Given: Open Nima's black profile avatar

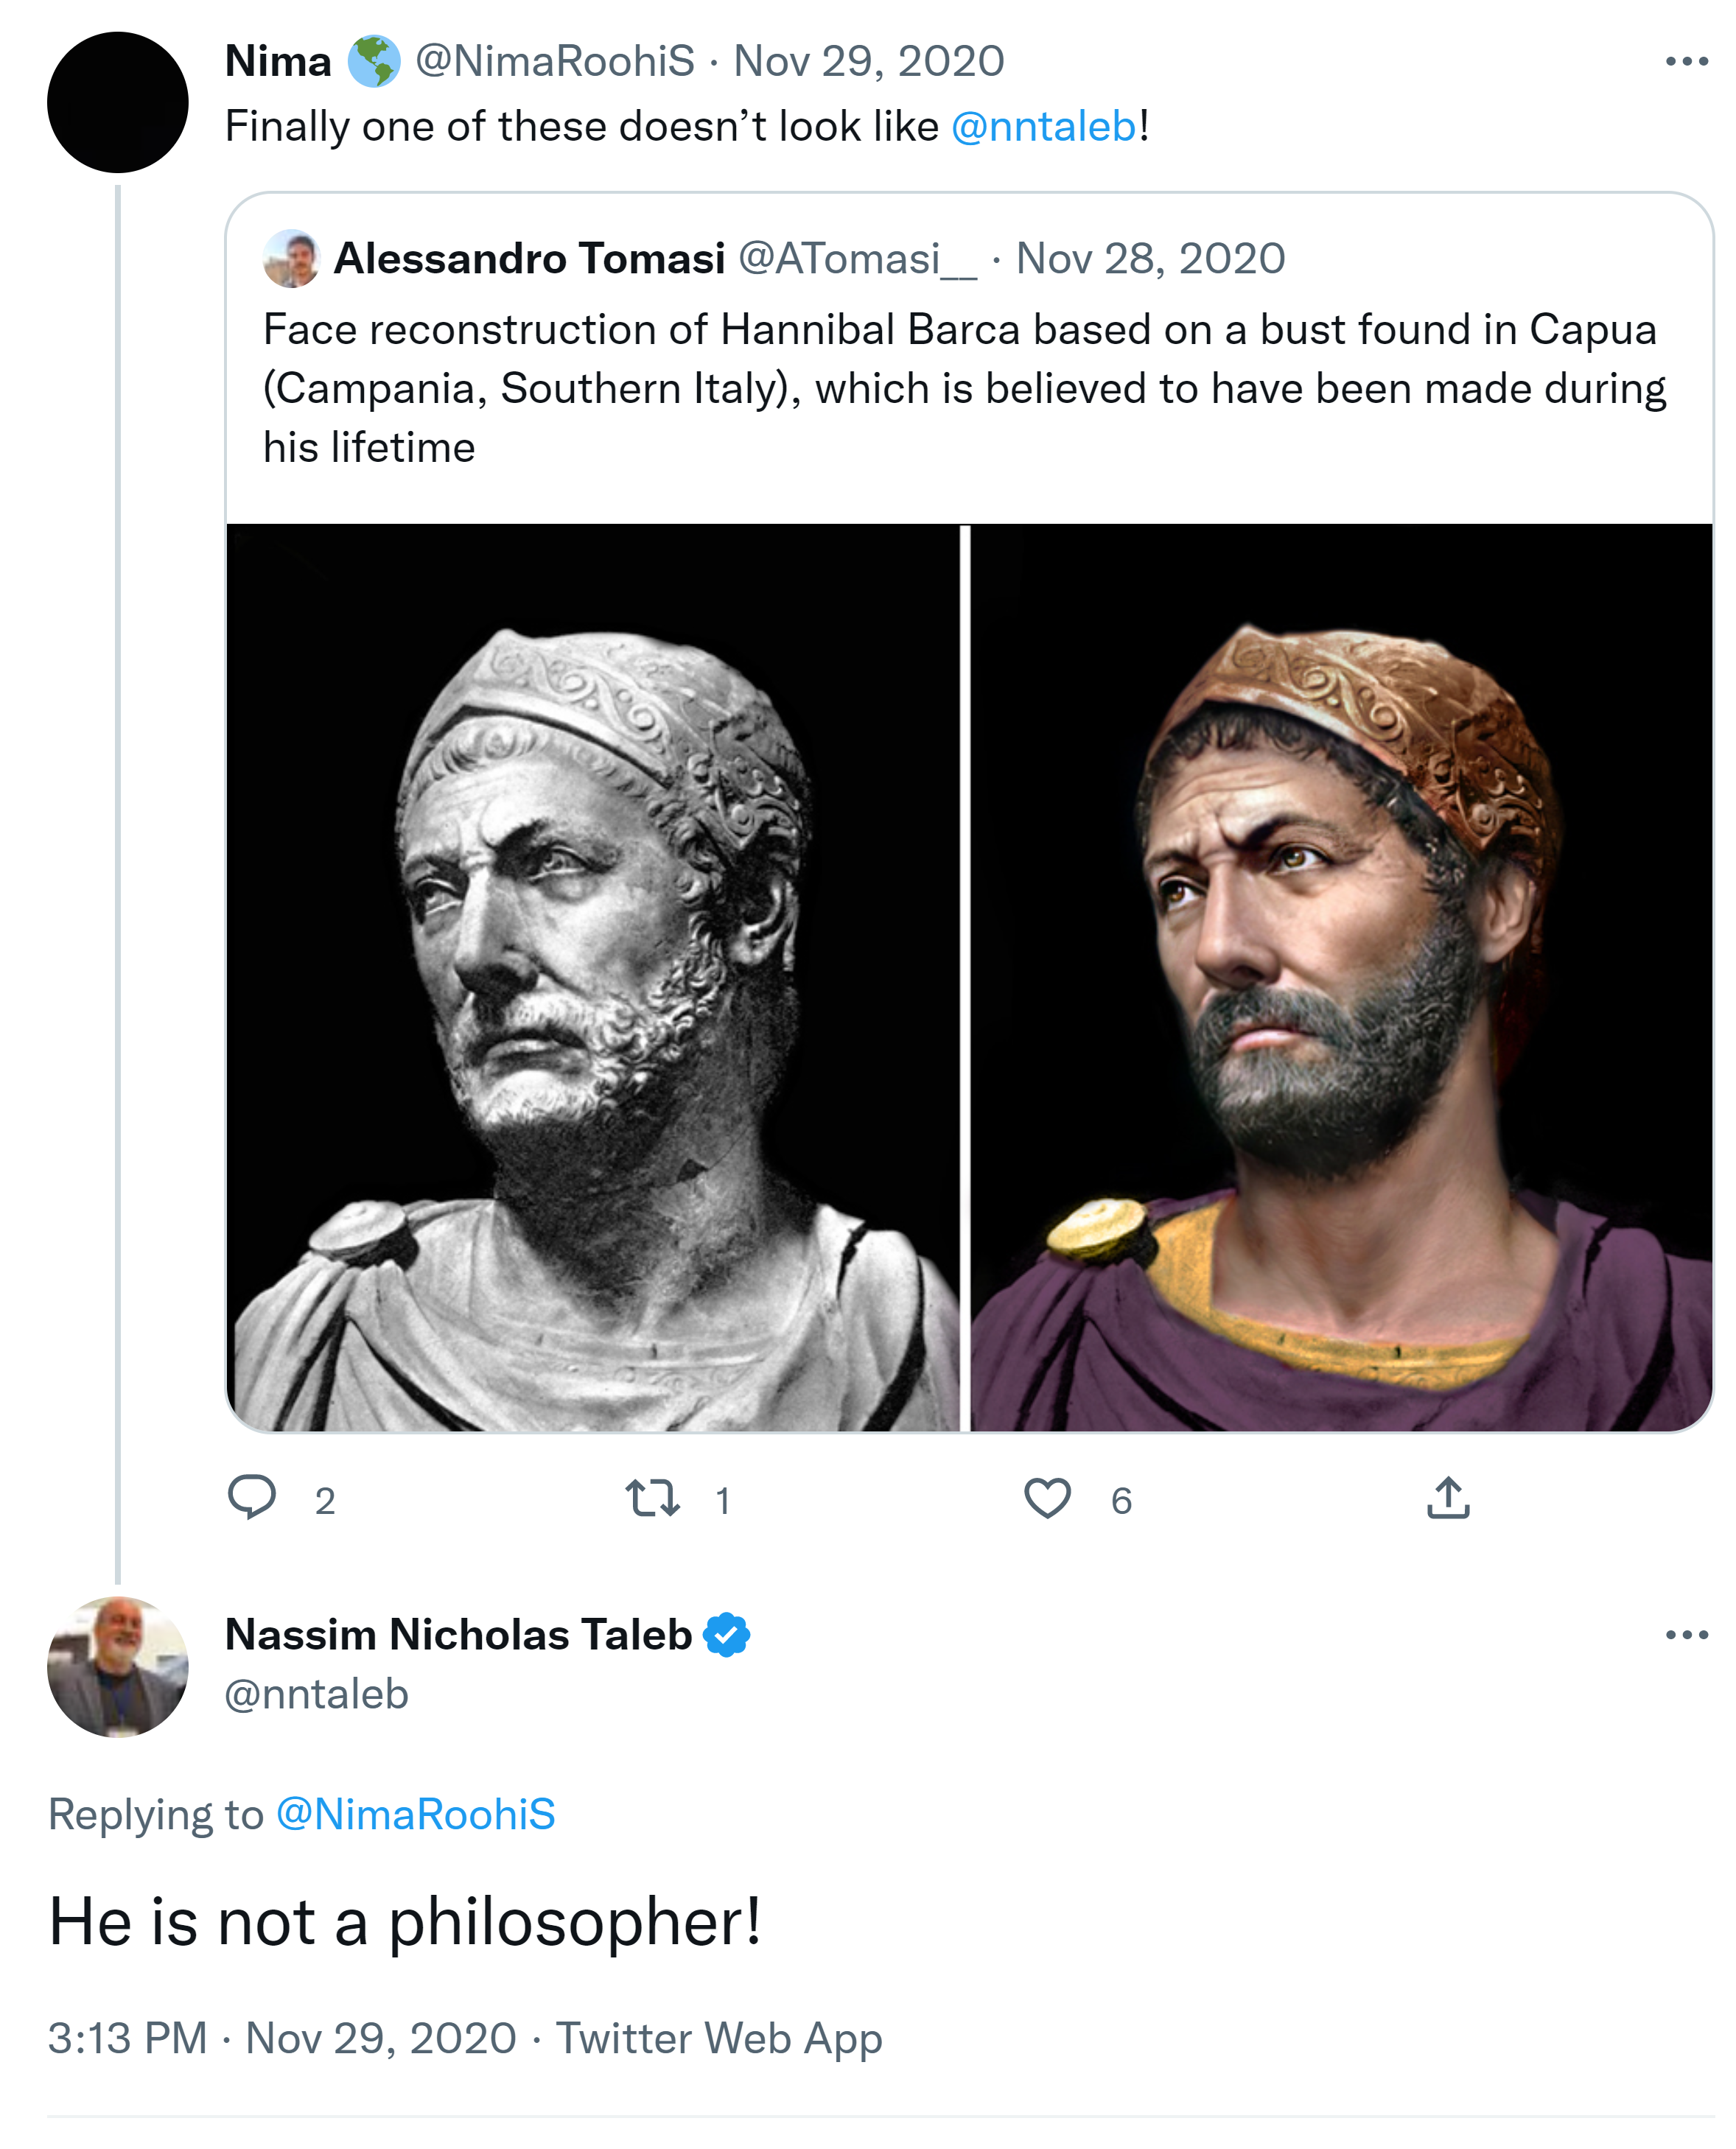Looking at the screenshot, I should coord(118,103).
